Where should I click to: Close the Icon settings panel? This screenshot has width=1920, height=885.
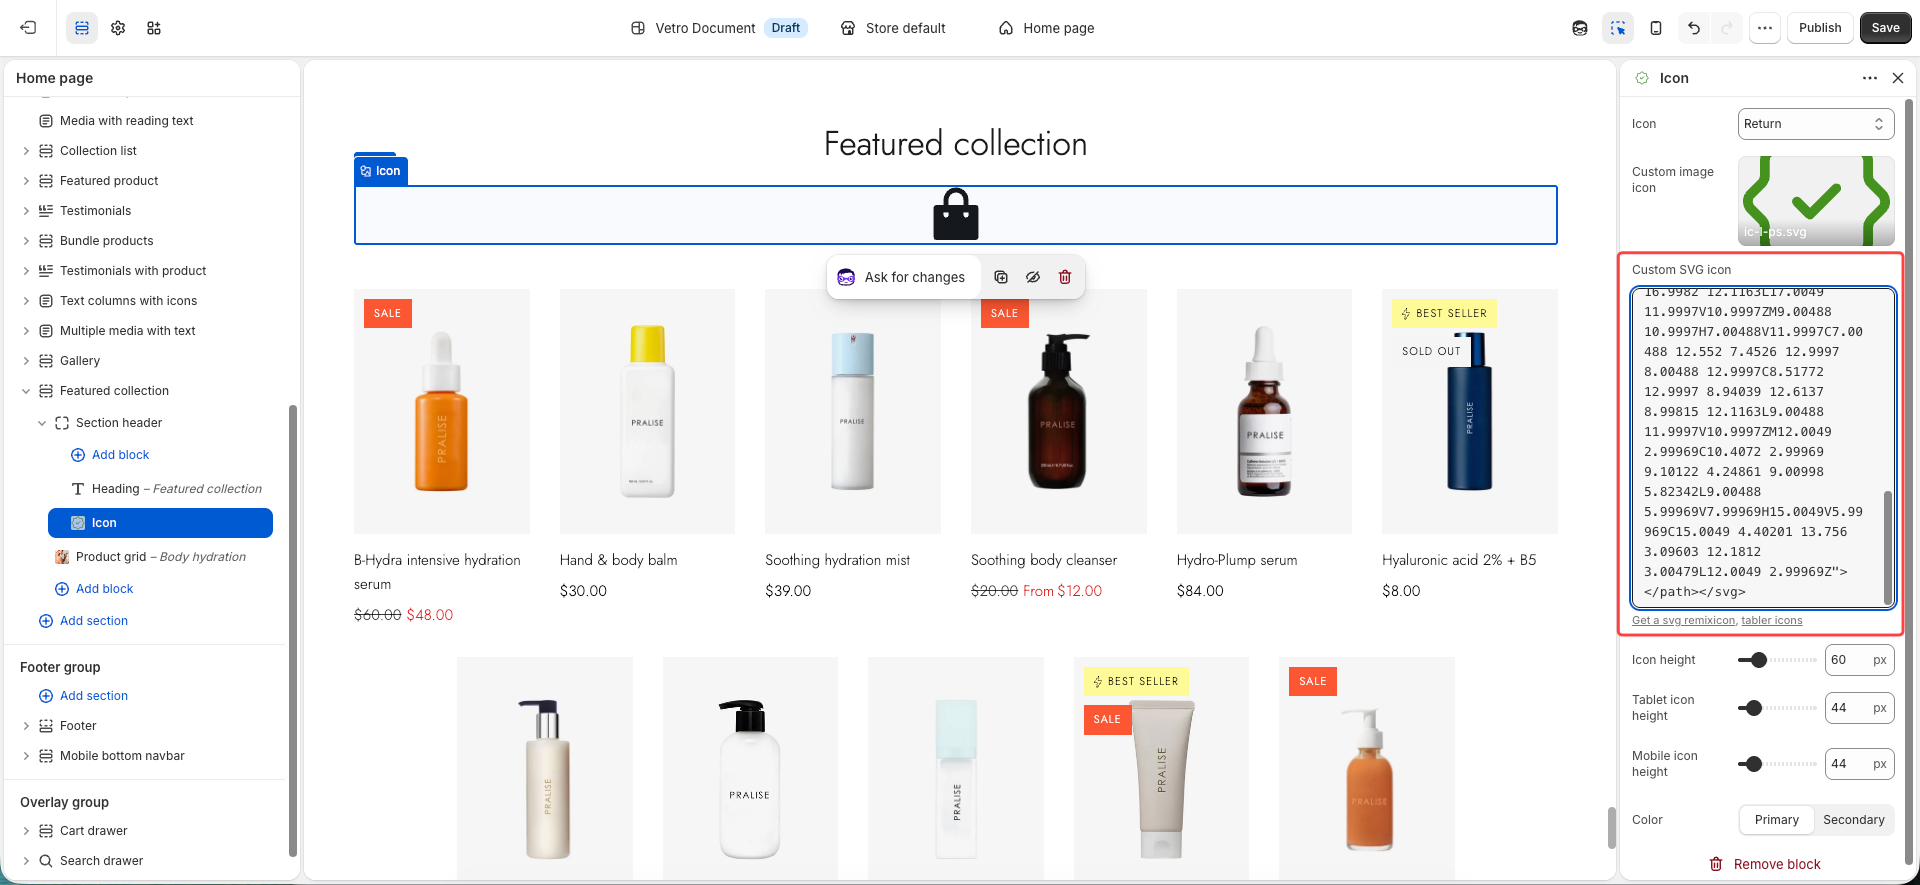point(1898,78)
